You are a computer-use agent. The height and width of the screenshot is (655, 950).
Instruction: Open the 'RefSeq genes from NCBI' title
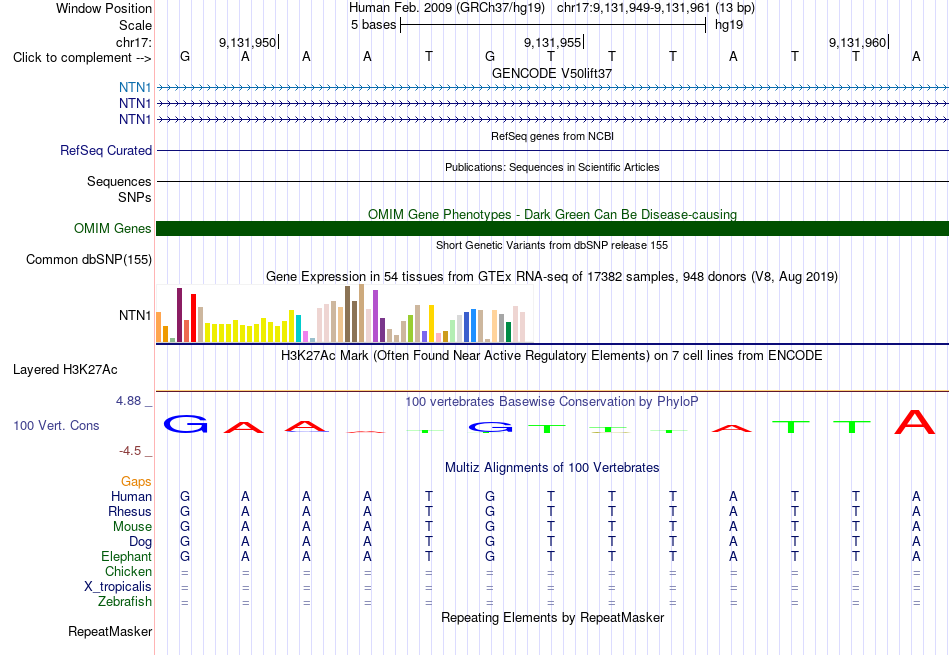pos(552,136)
